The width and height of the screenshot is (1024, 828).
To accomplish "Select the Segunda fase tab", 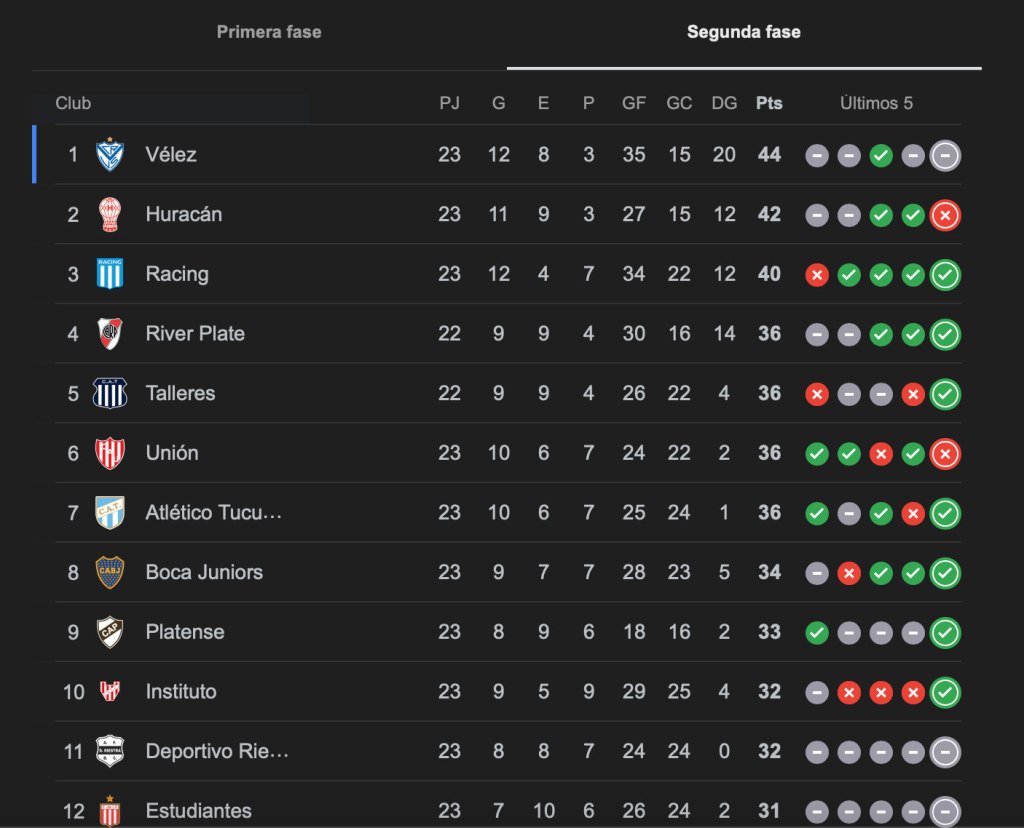I will (743, 32).
